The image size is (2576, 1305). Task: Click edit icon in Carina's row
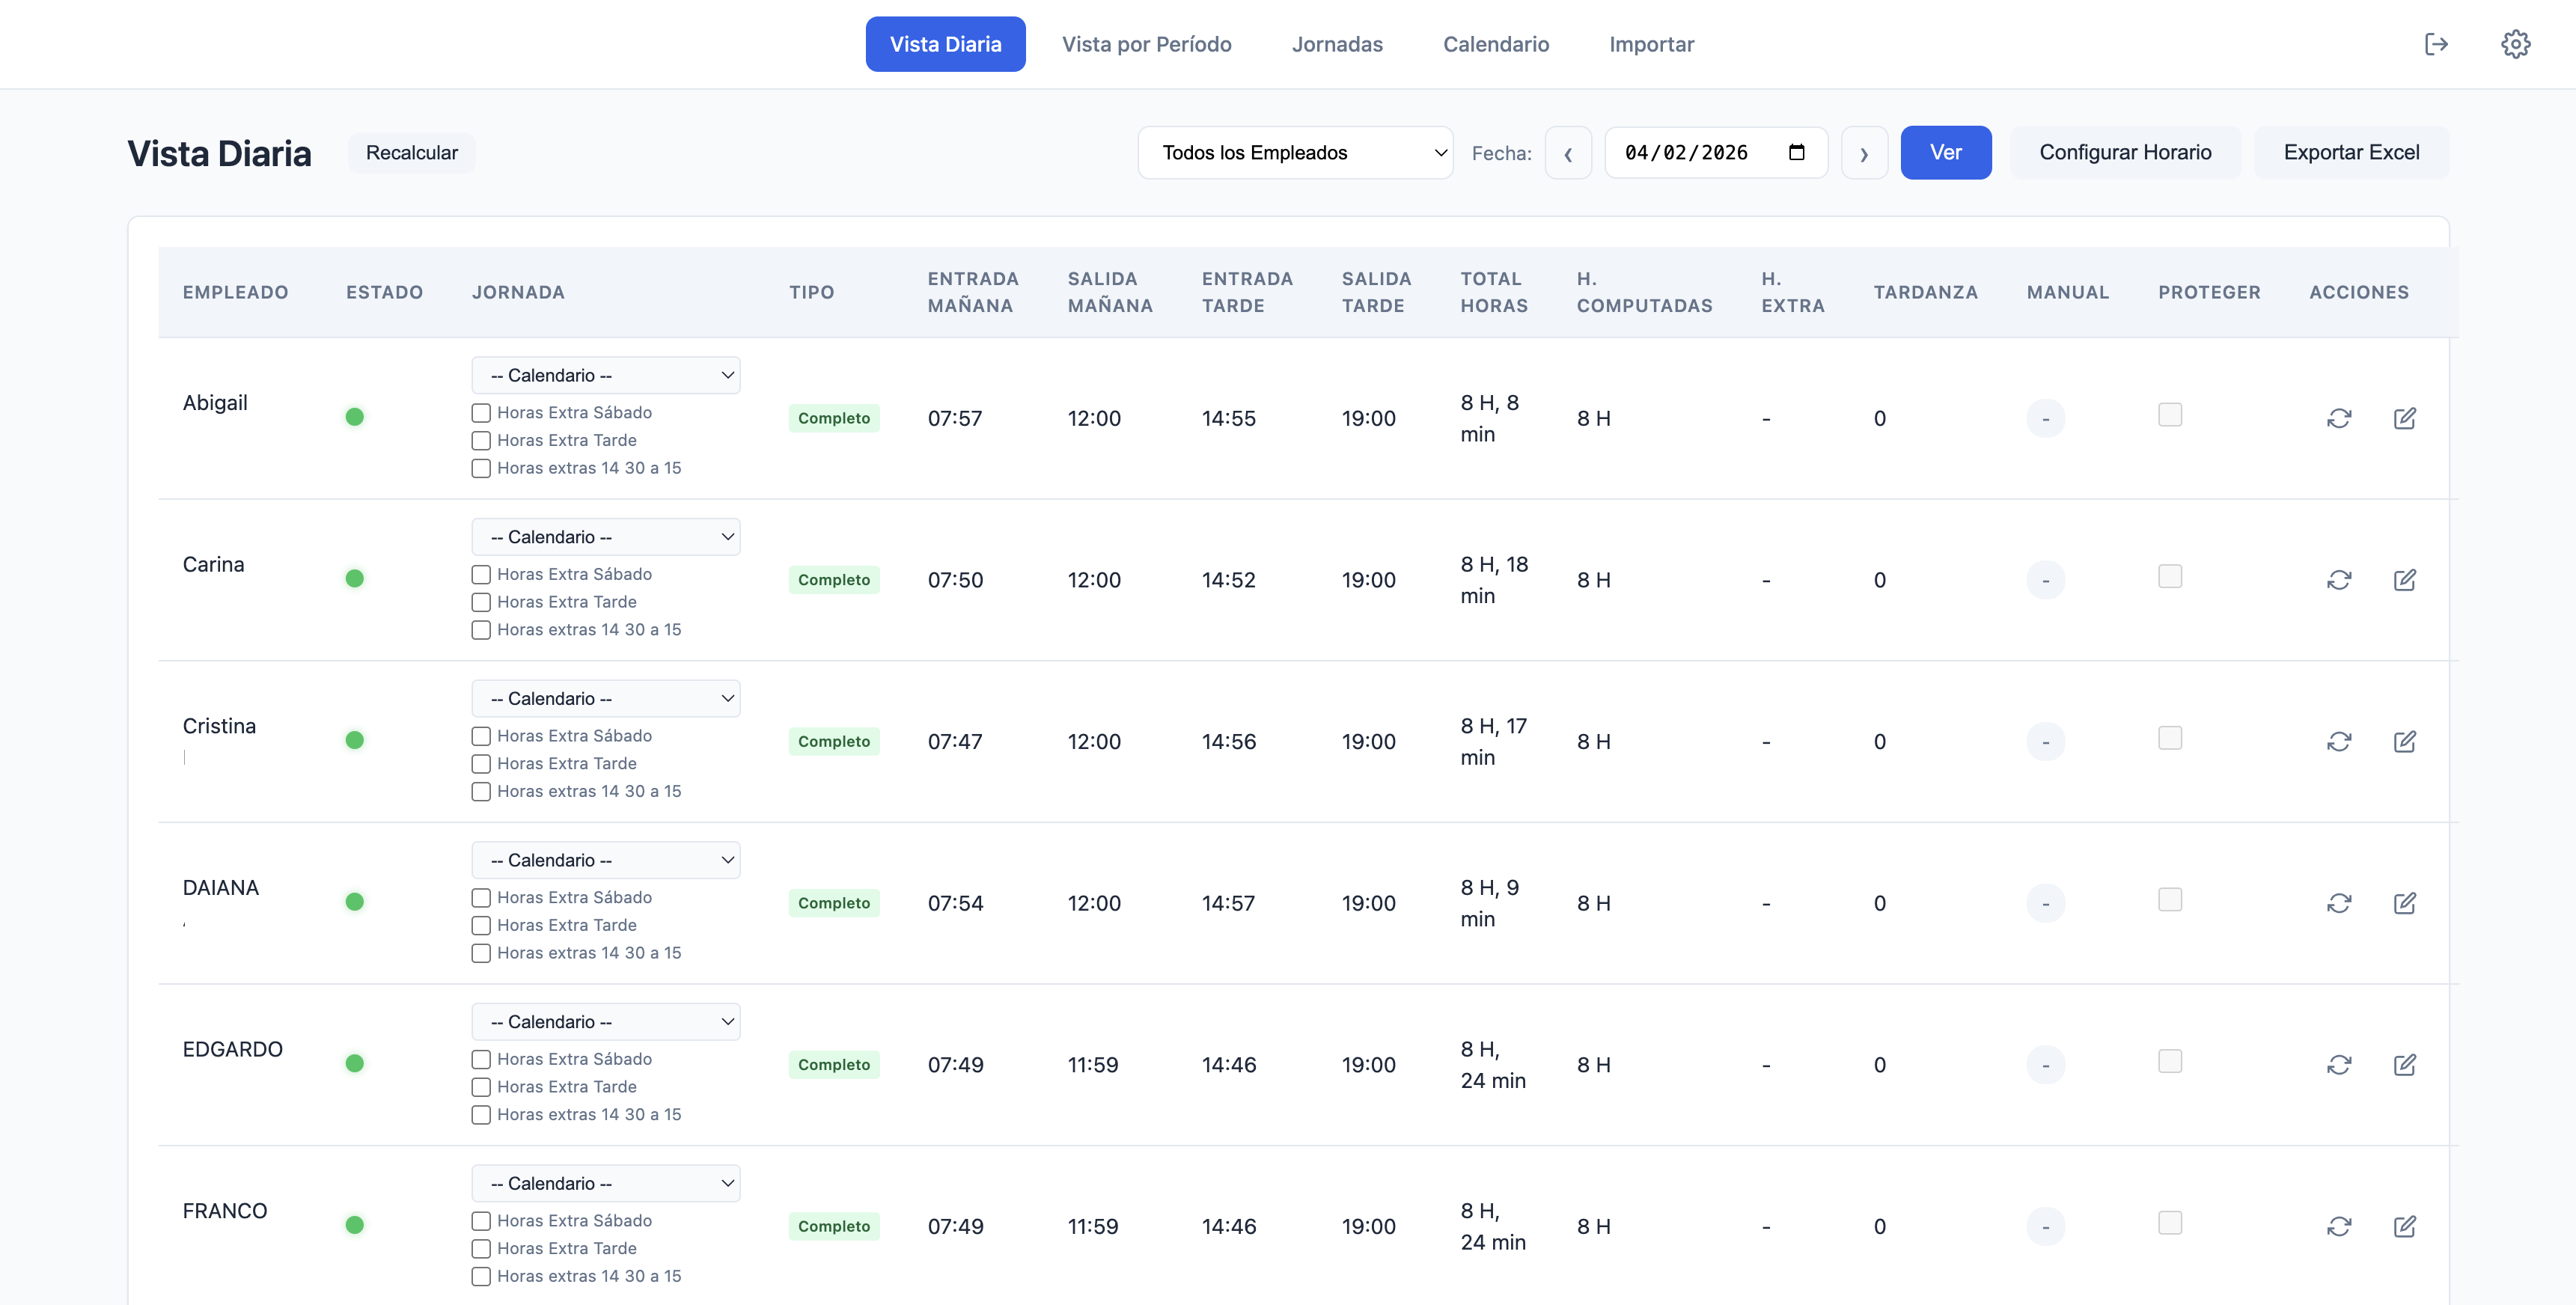(2404, 580)
